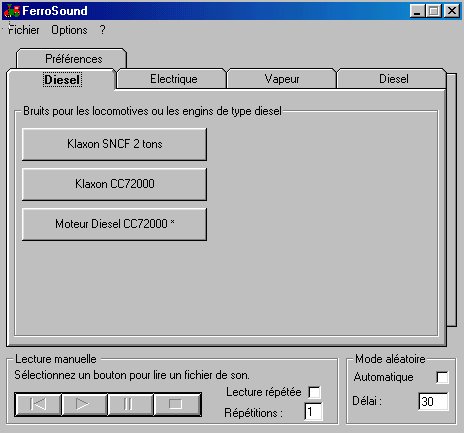Select the rightmost Diesel tab
The width and height of the screenshot is (464, 433).
click(x=392, y=79)
